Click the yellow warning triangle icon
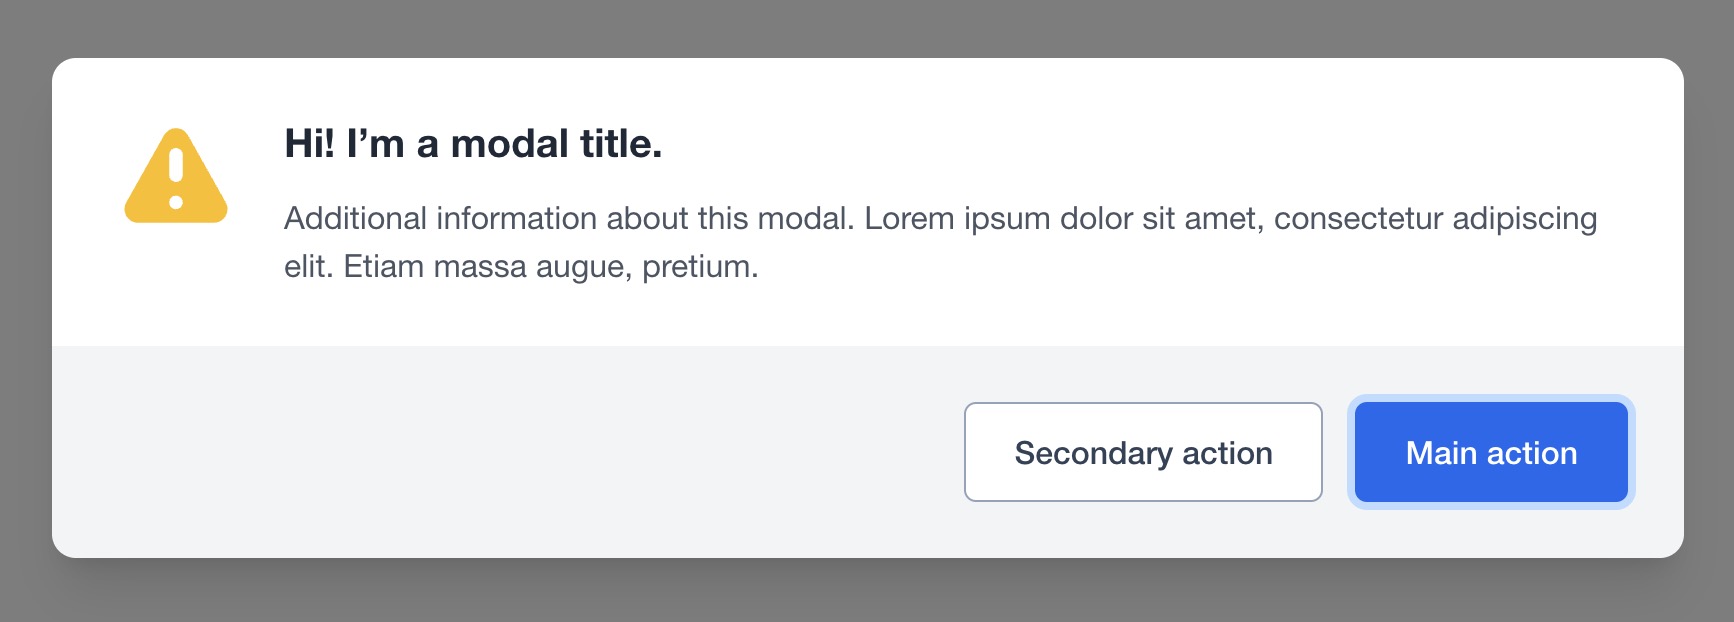This screenshot has height=622, width=1734. [176, 176]
